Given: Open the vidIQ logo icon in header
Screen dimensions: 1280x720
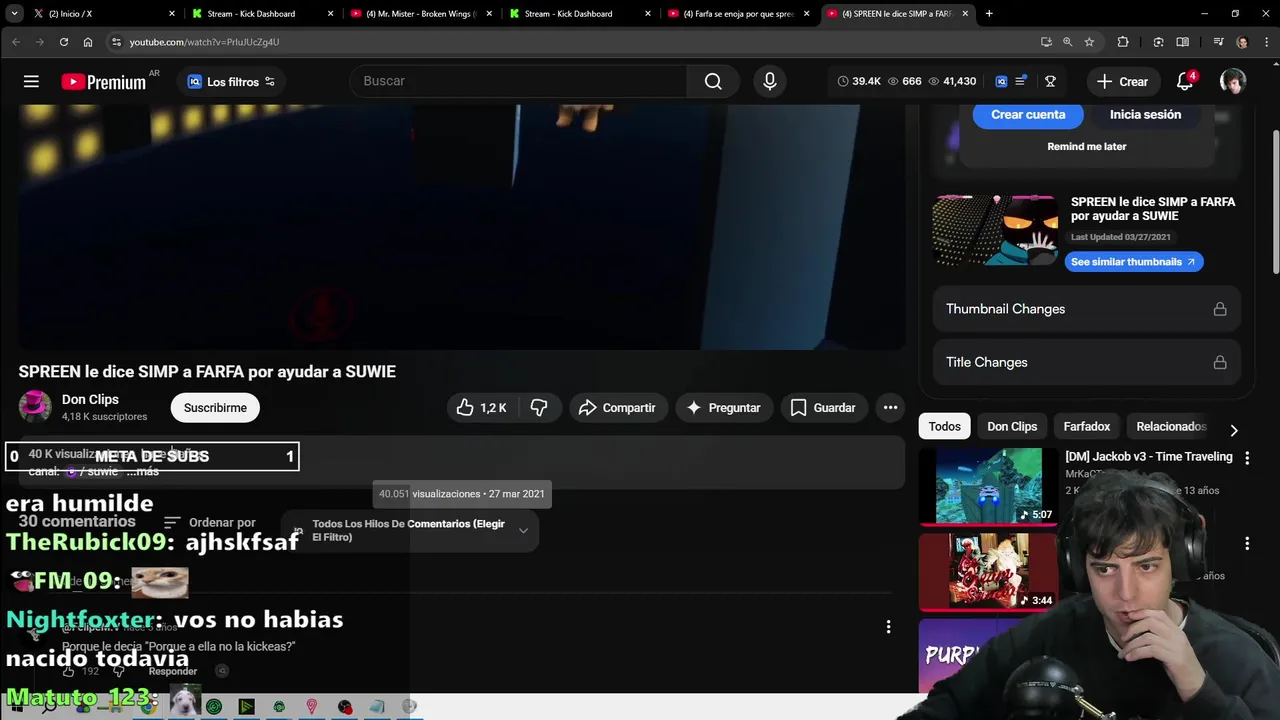Looking at the screenshot, I should pyautogui.click(x=1001, y=82).
